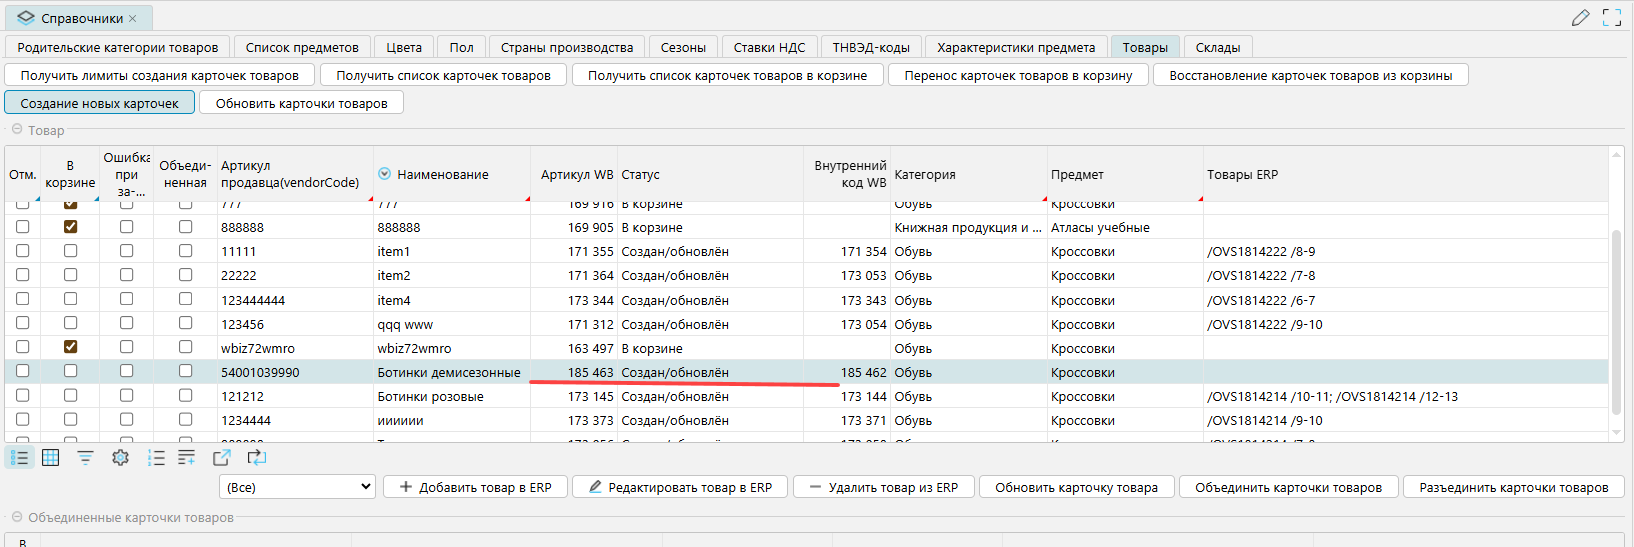Click Добавить товар в ERP button
The height and width of the screenshot is (547, 1634).
click(x=475, y=487)
